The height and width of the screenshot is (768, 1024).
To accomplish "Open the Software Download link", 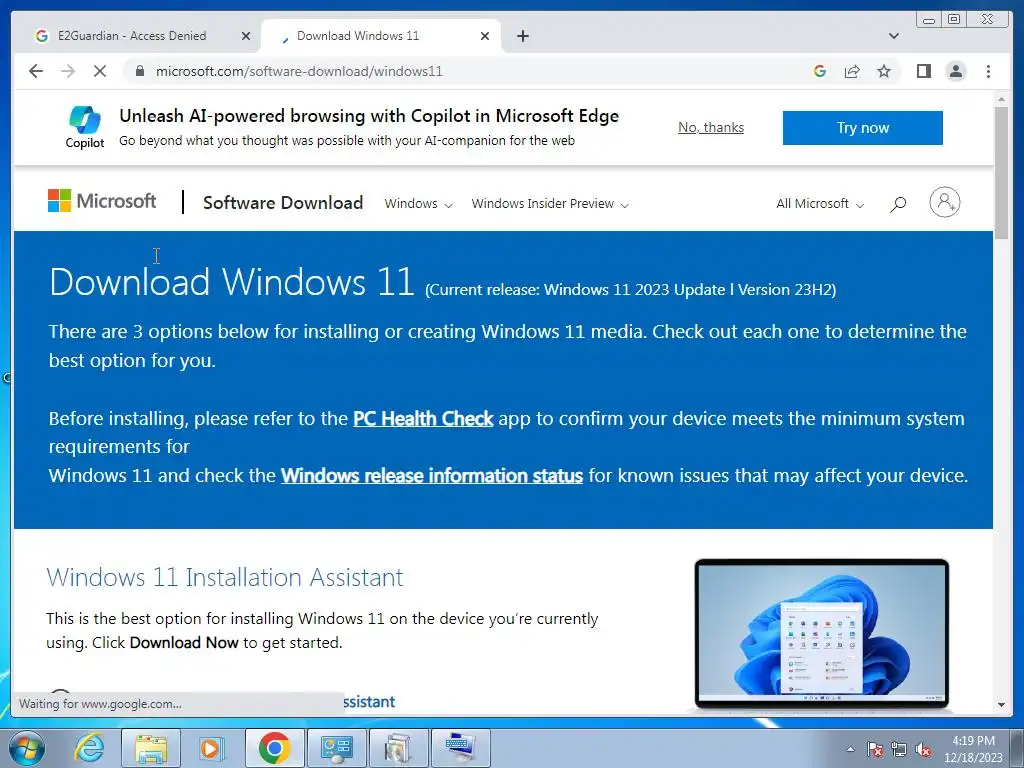I will [x=283, y=202].
